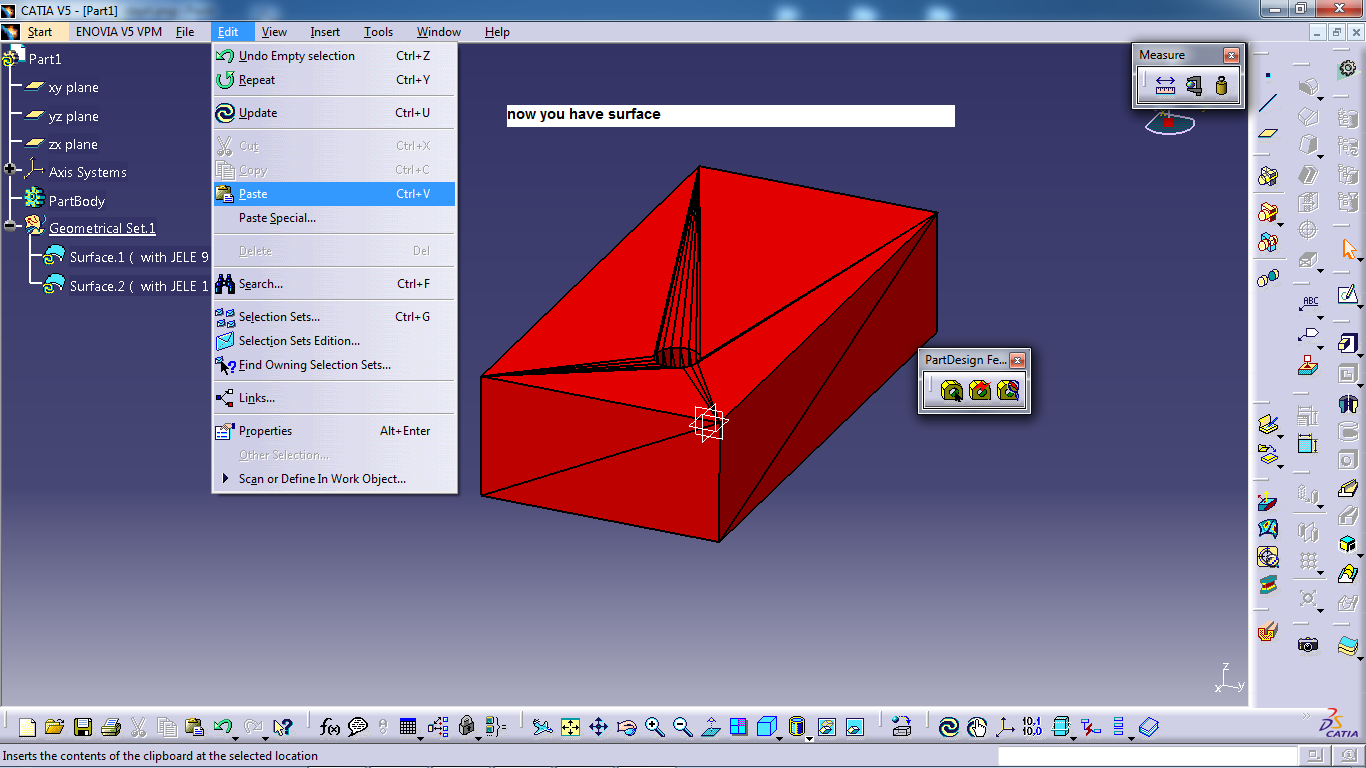Click the Capture camera icon
This screenshot has width=1366, height=768.
[1308, 645]
